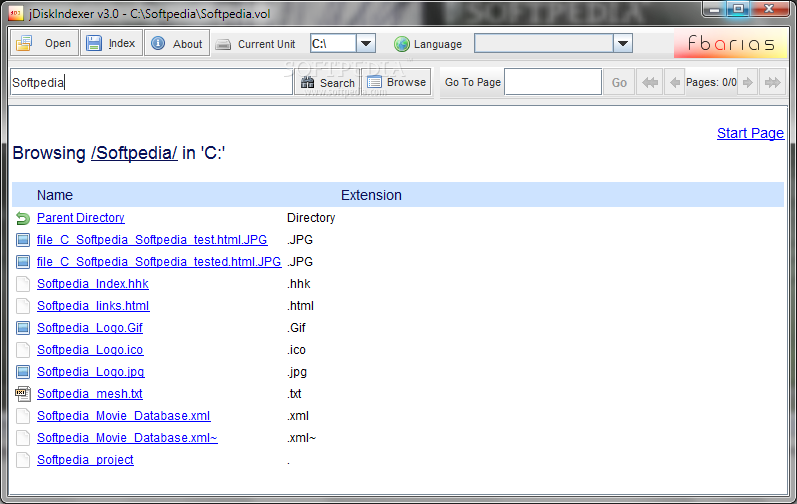
Task: Click the Extension column header
Action: pyautogui.click(x=371, y=195)
